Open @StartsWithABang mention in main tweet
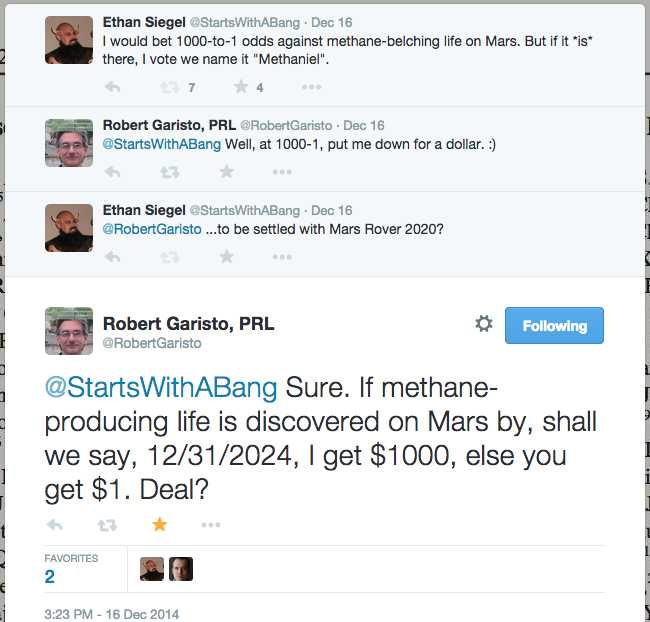This screenshot has height=622, width=650. [161, 388]
